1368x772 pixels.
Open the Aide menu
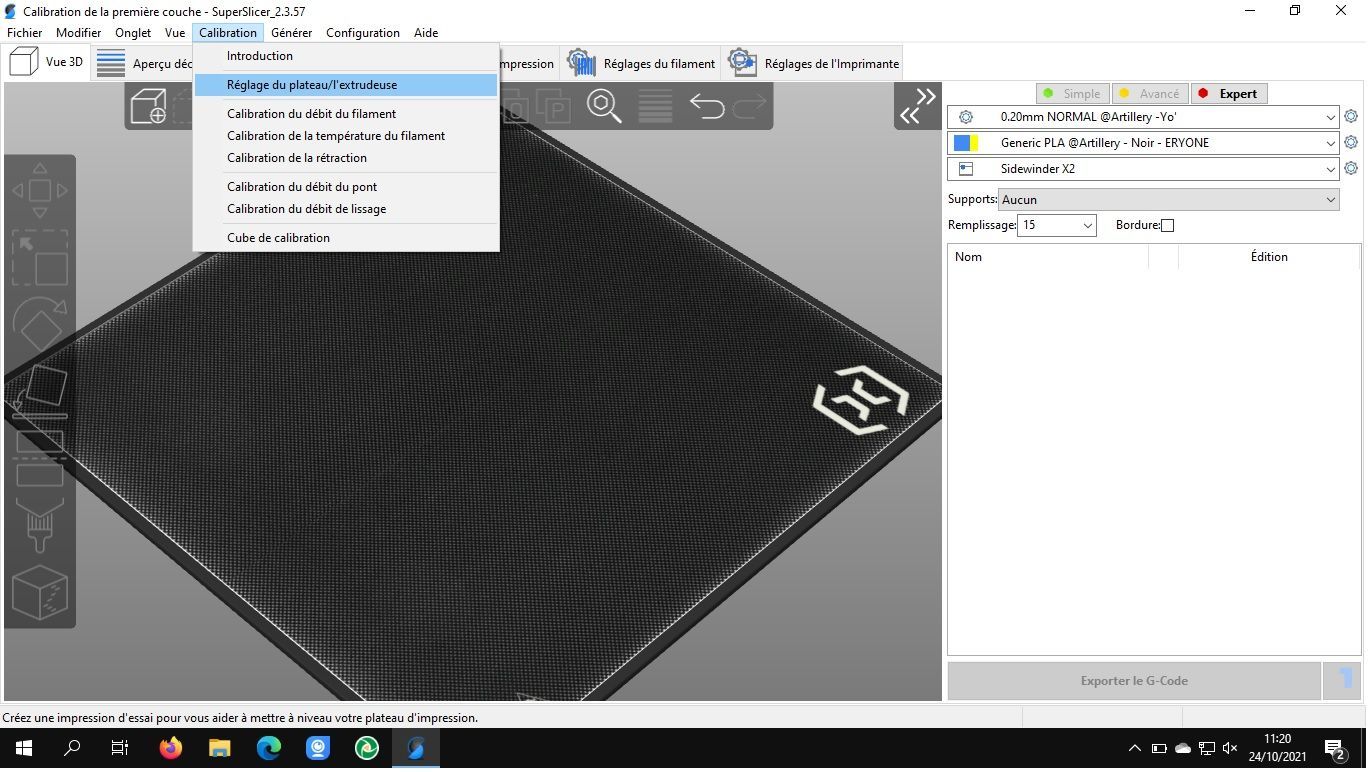click(x=426, y=33)
